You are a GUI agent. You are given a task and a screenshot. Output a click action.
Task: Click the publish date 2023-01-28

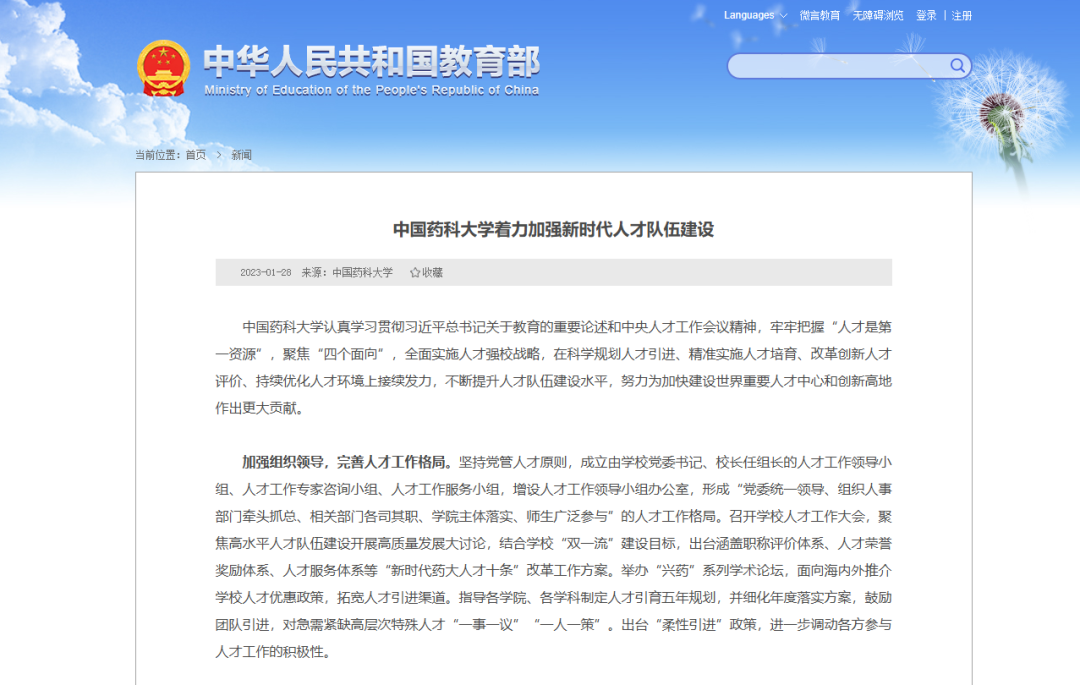pos(265,272)
